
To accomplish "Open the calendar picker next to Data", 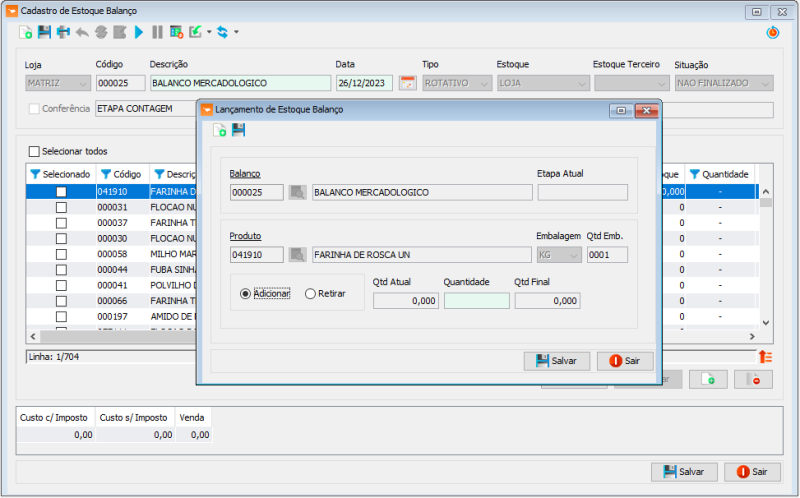I will point(407,83).
